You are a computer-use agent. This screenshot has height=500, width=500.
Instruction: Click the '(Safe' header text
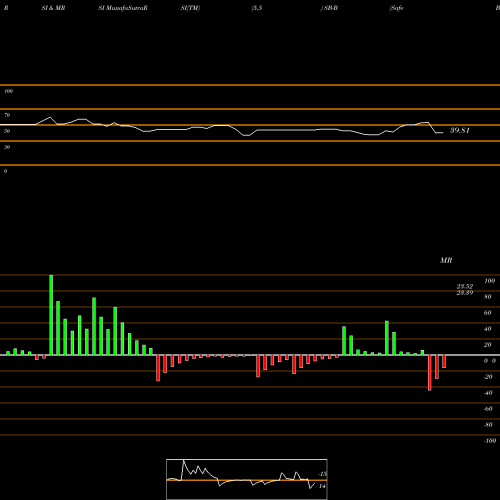tap(396, 8)
